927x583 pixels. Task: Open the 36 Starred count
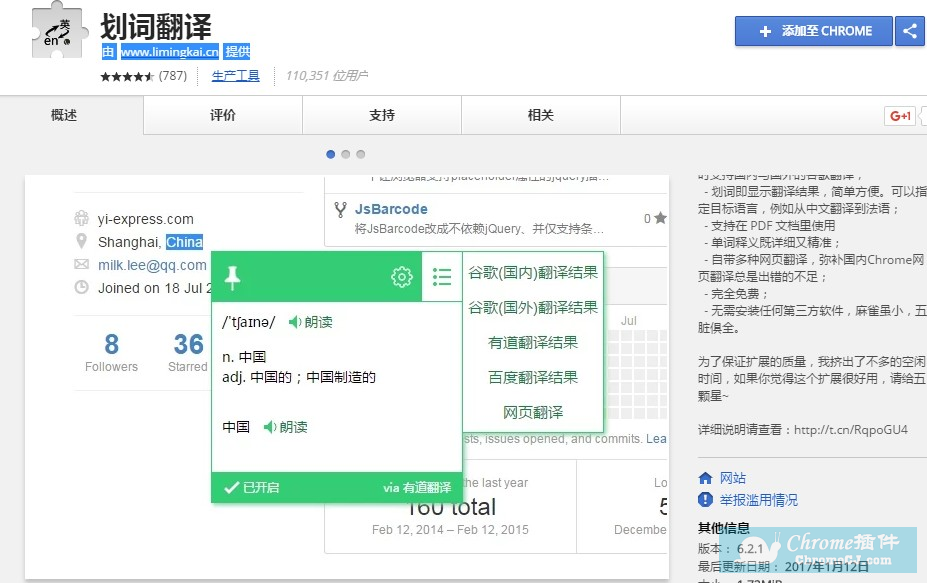pos(188,352)
